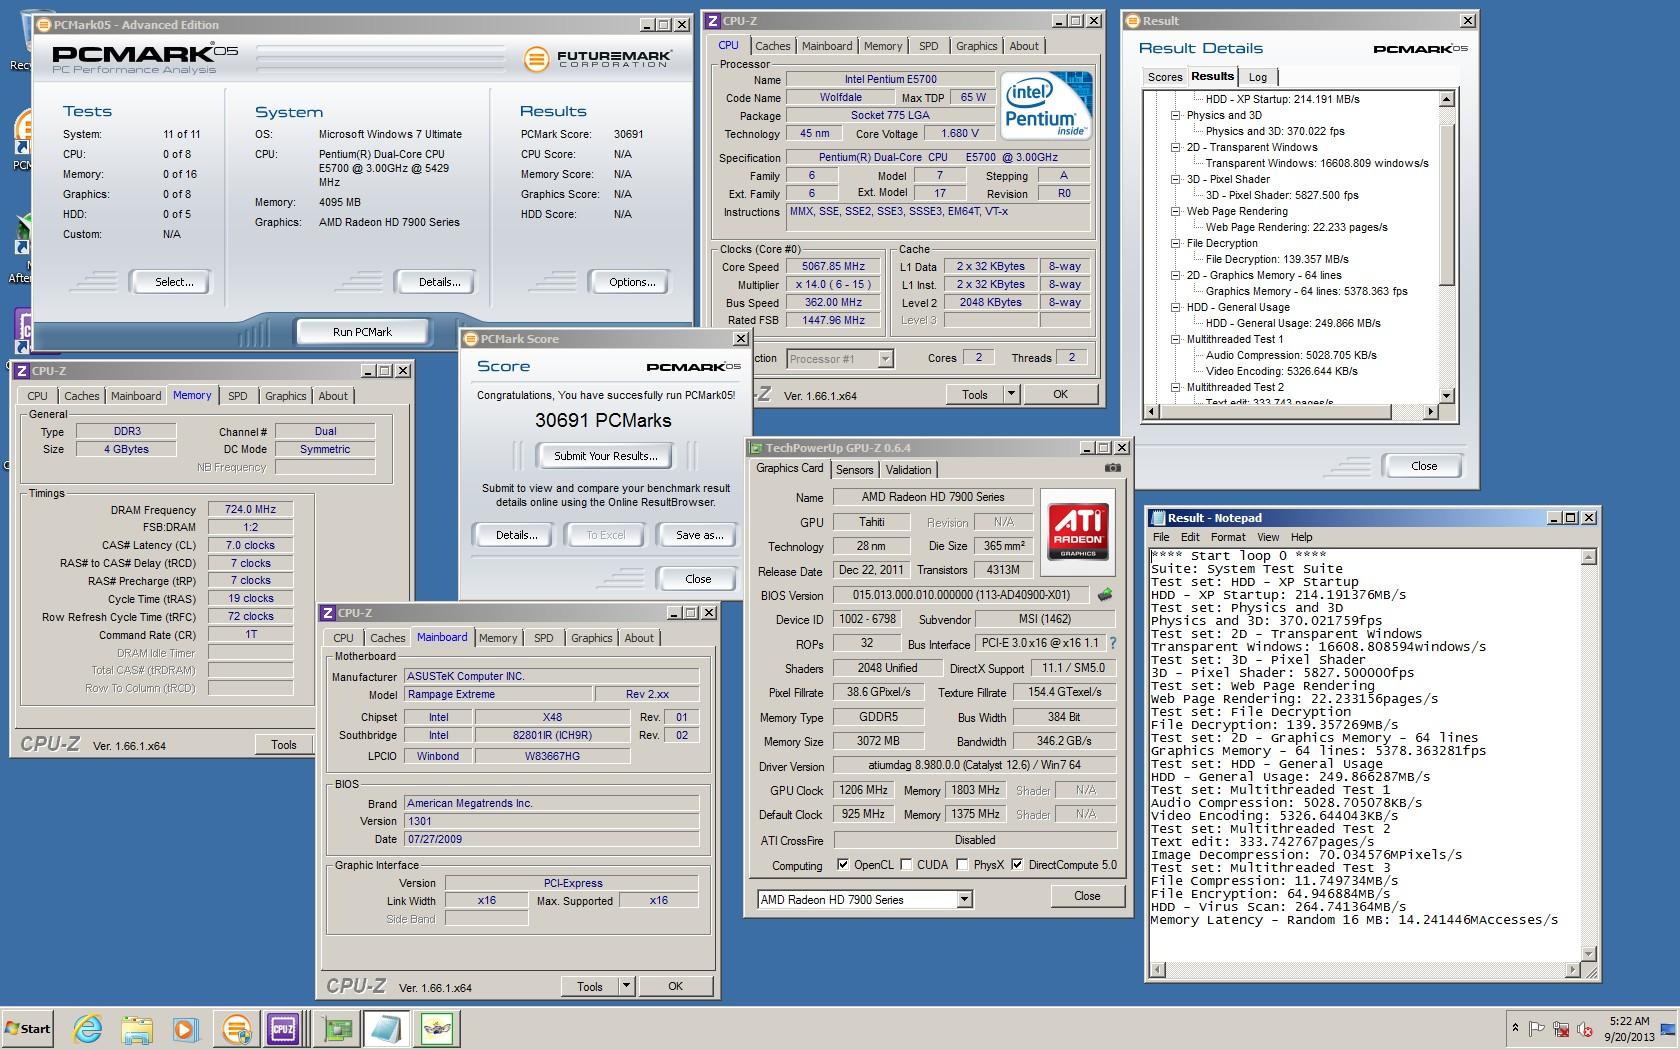This screenshot has height=1050, width=1680.
Task: Switch to PCMark05 via orange taskbar icon
Action: [237, 1028]
